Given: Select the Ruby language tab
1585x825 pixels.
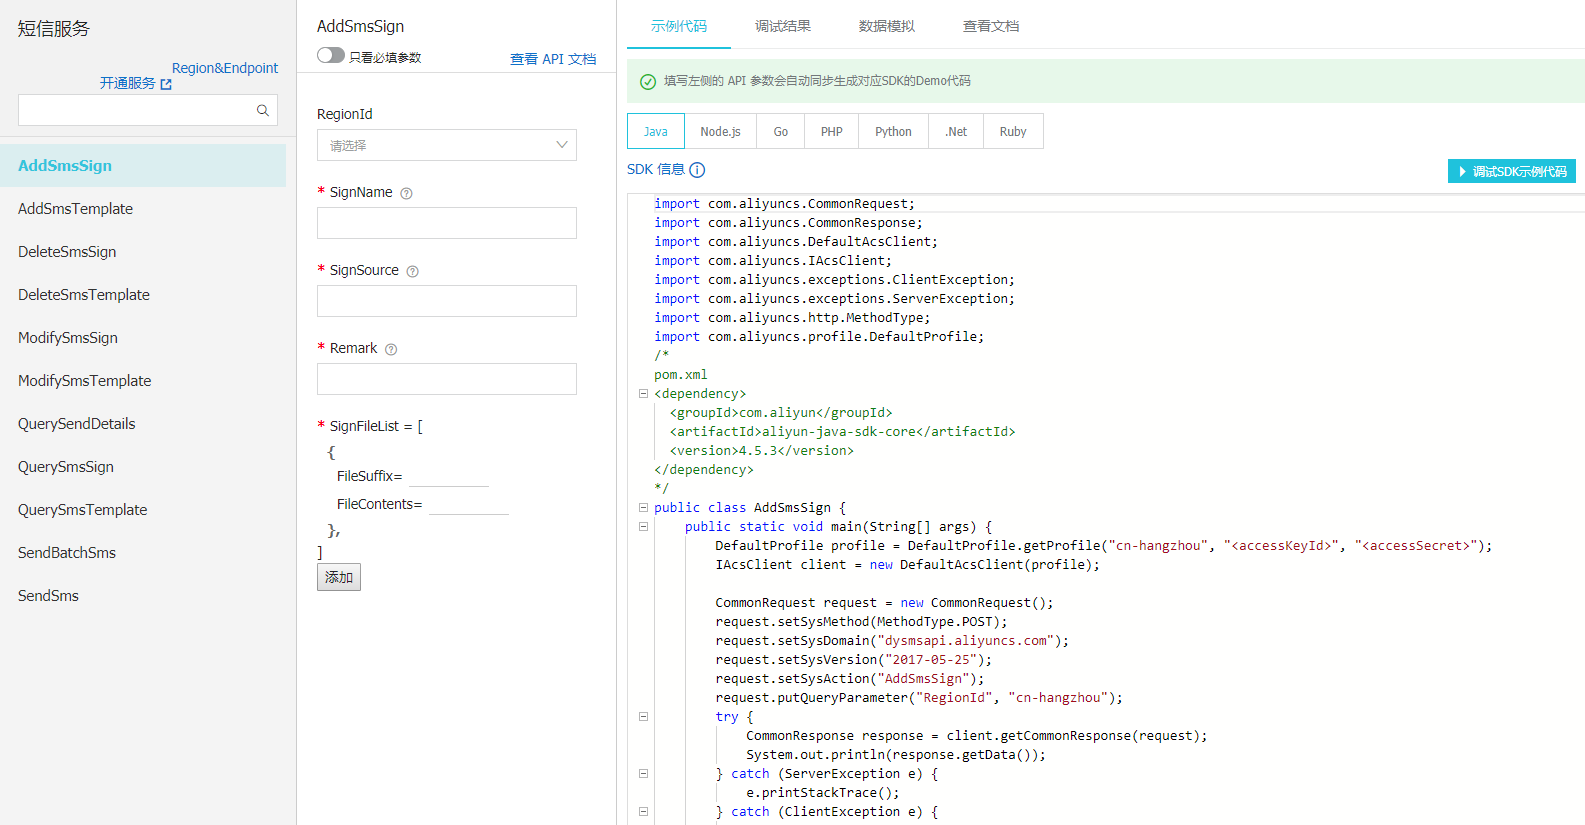Looking at the screenshot, I should (1013, 131).
